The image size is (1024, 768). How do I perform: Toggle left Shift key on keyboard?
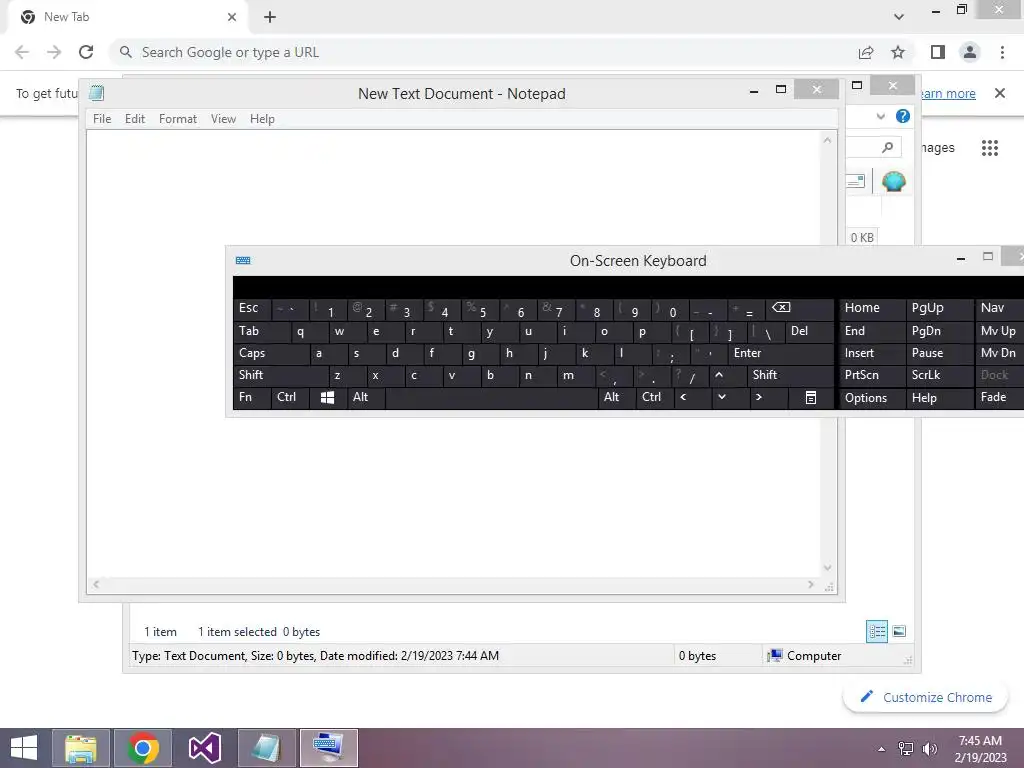click(x=281, y=375)
